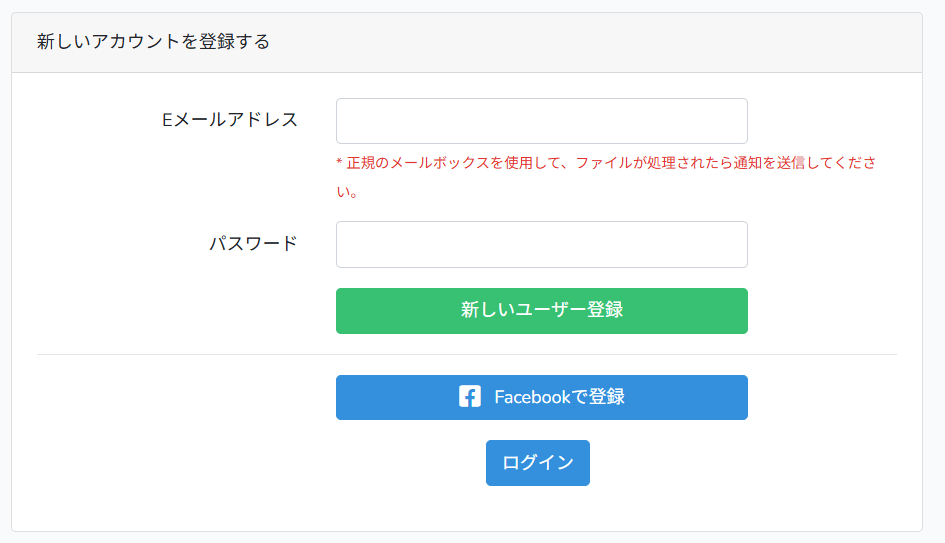Open the ログイン page button

pyautogui.click(x=537, y=463)
